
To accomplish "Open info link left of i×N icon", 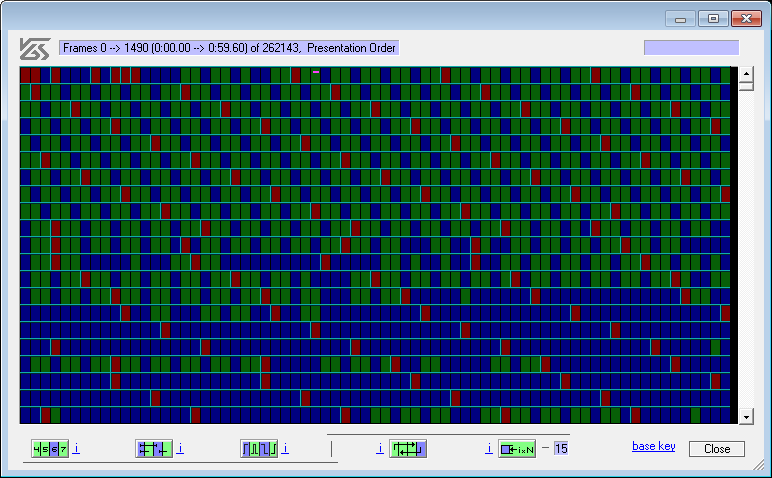I will (489, 449).
